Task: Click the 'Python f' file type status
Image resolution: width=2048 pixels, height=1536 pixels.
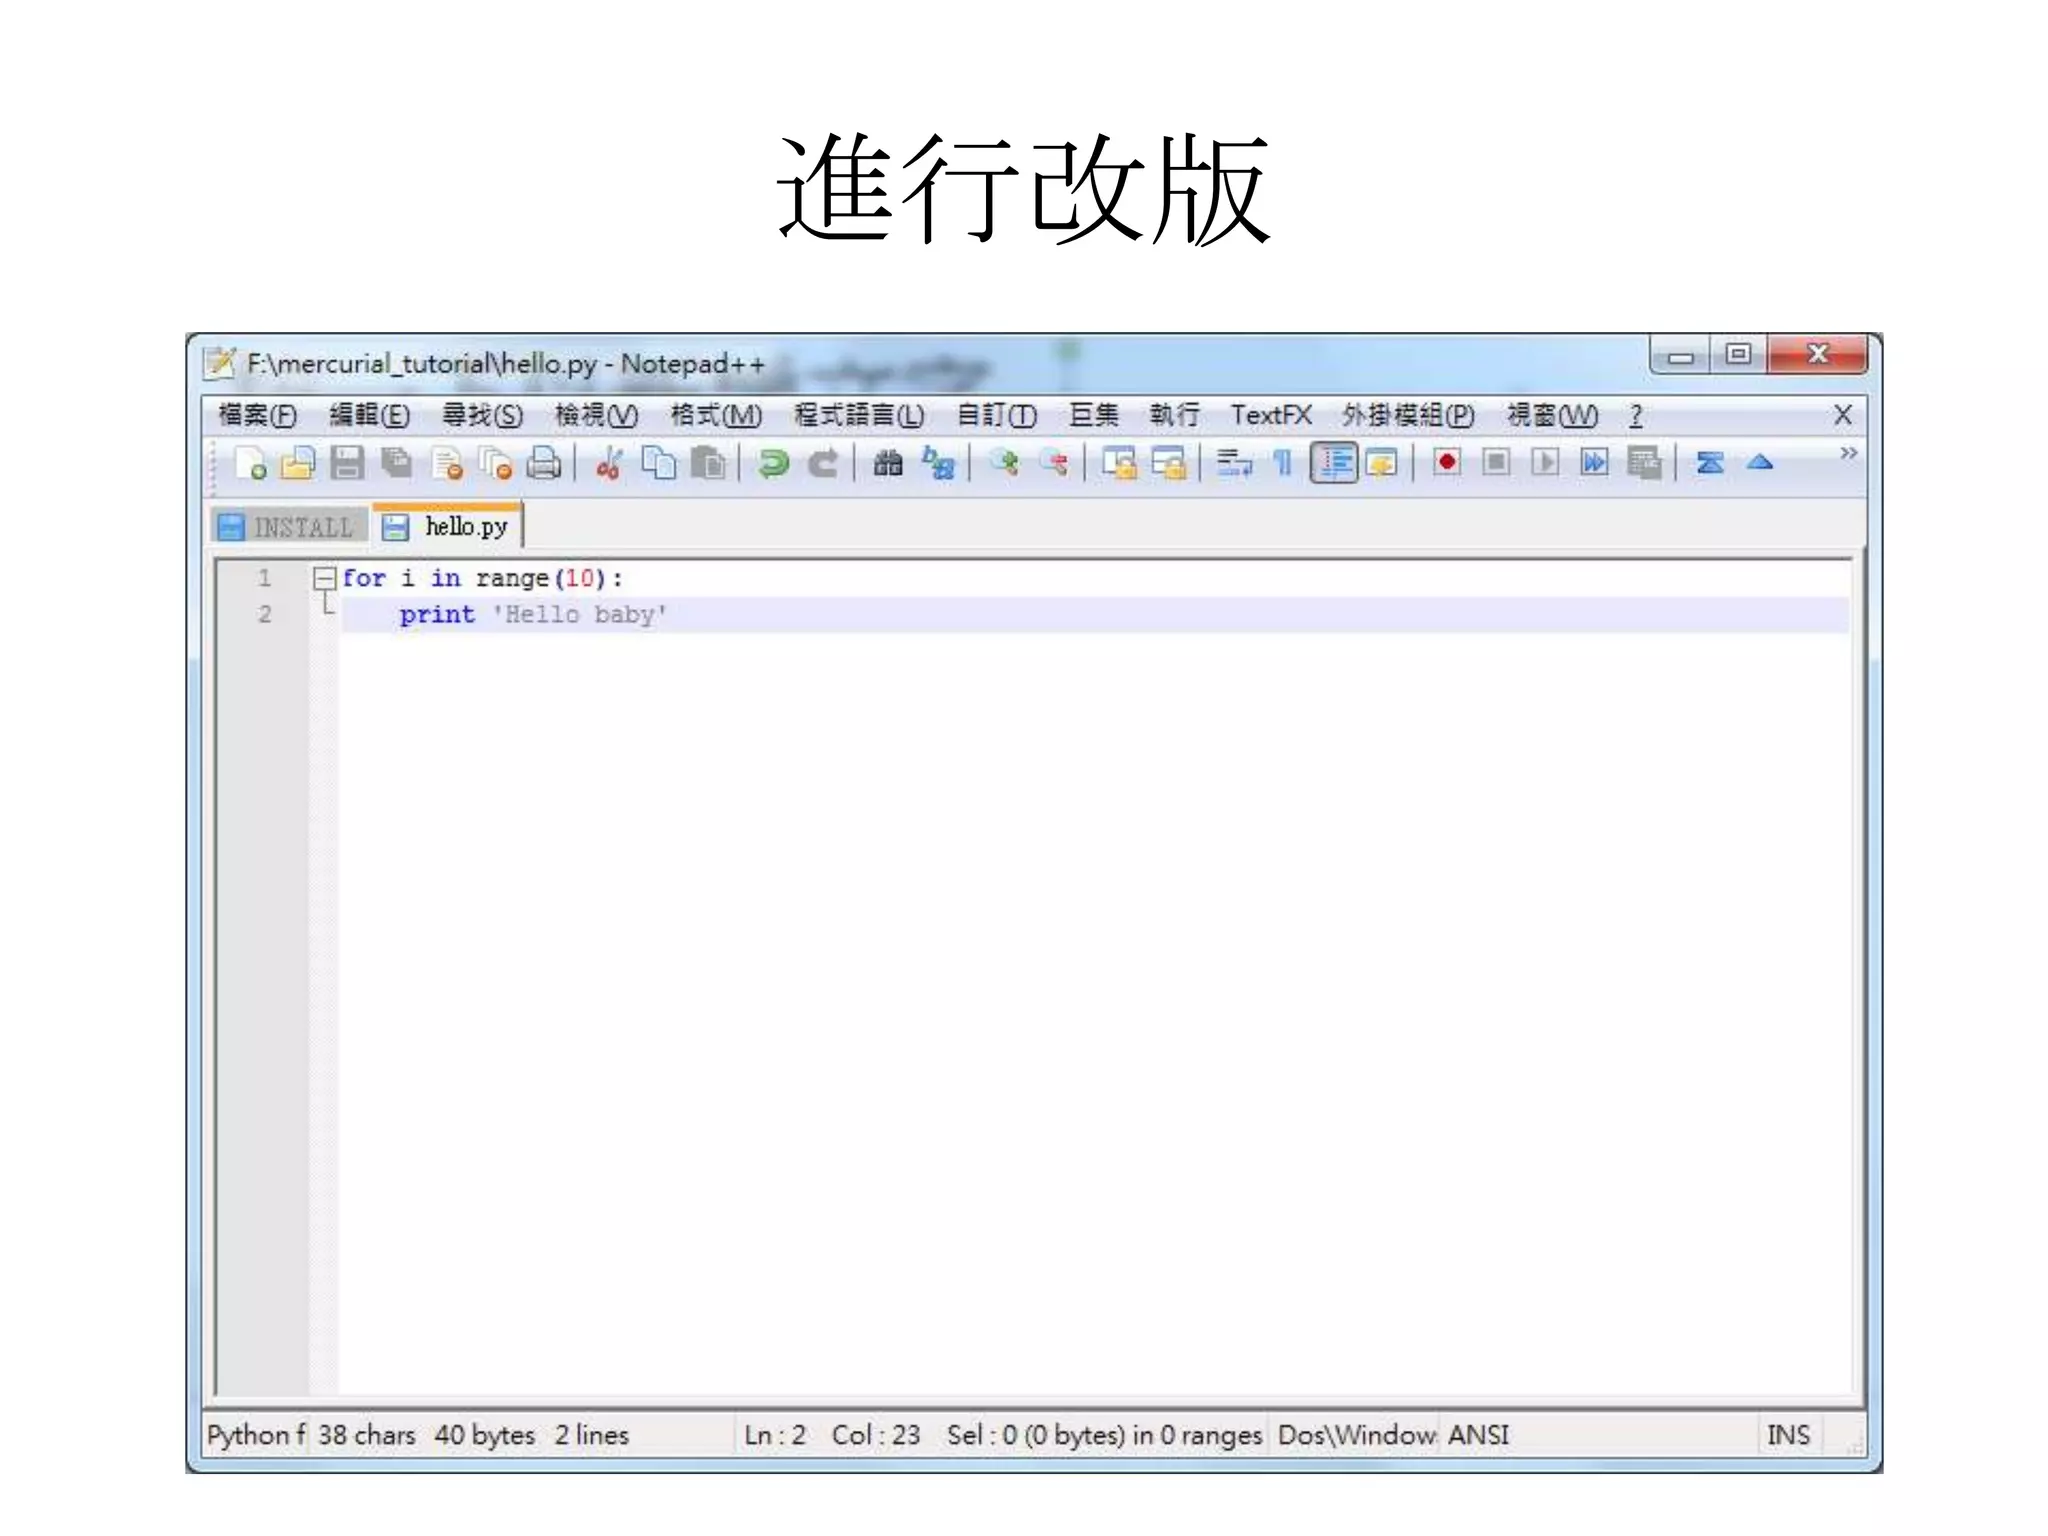Action: [256, 1435]
